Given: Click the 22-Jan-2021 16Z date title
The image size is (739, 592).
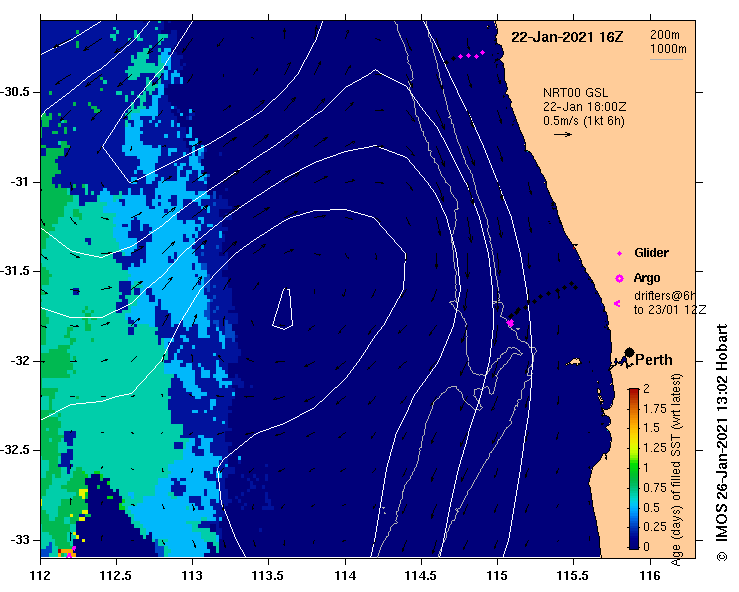Looking at the screenshot, I should coord(567,37).
